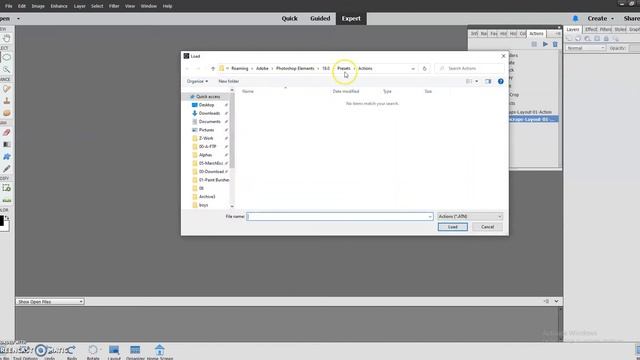Toggle the preview pane in Load dialog
640x360 pixels.
coord(488,81)
